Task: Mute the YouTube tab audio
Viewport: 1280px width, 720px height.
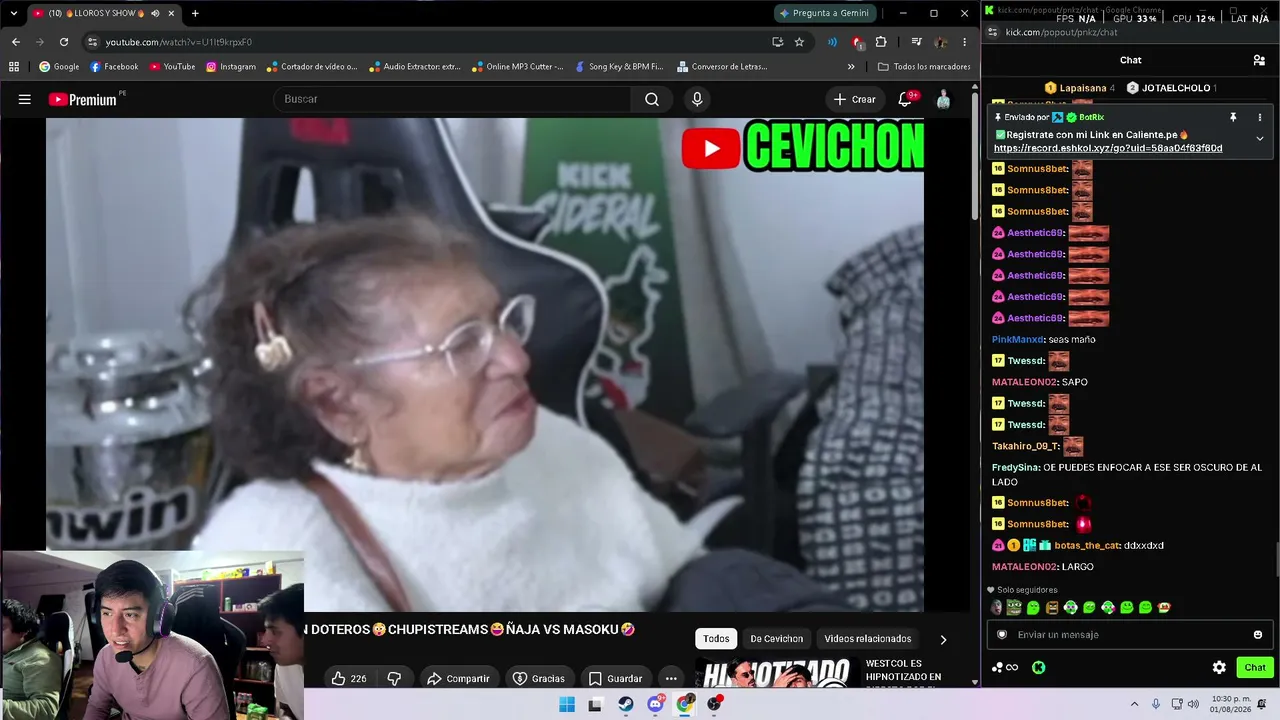Action: click(x=155, y=13)
